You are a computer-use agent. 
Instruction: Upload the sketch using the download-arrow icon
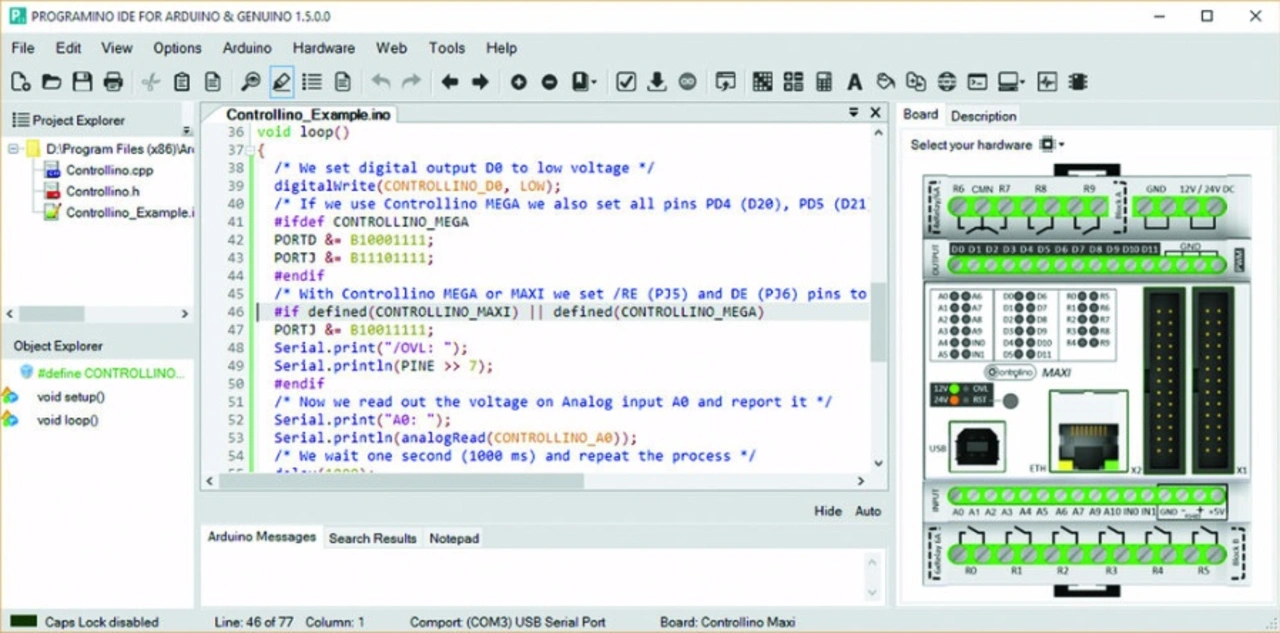click(657, 82)
